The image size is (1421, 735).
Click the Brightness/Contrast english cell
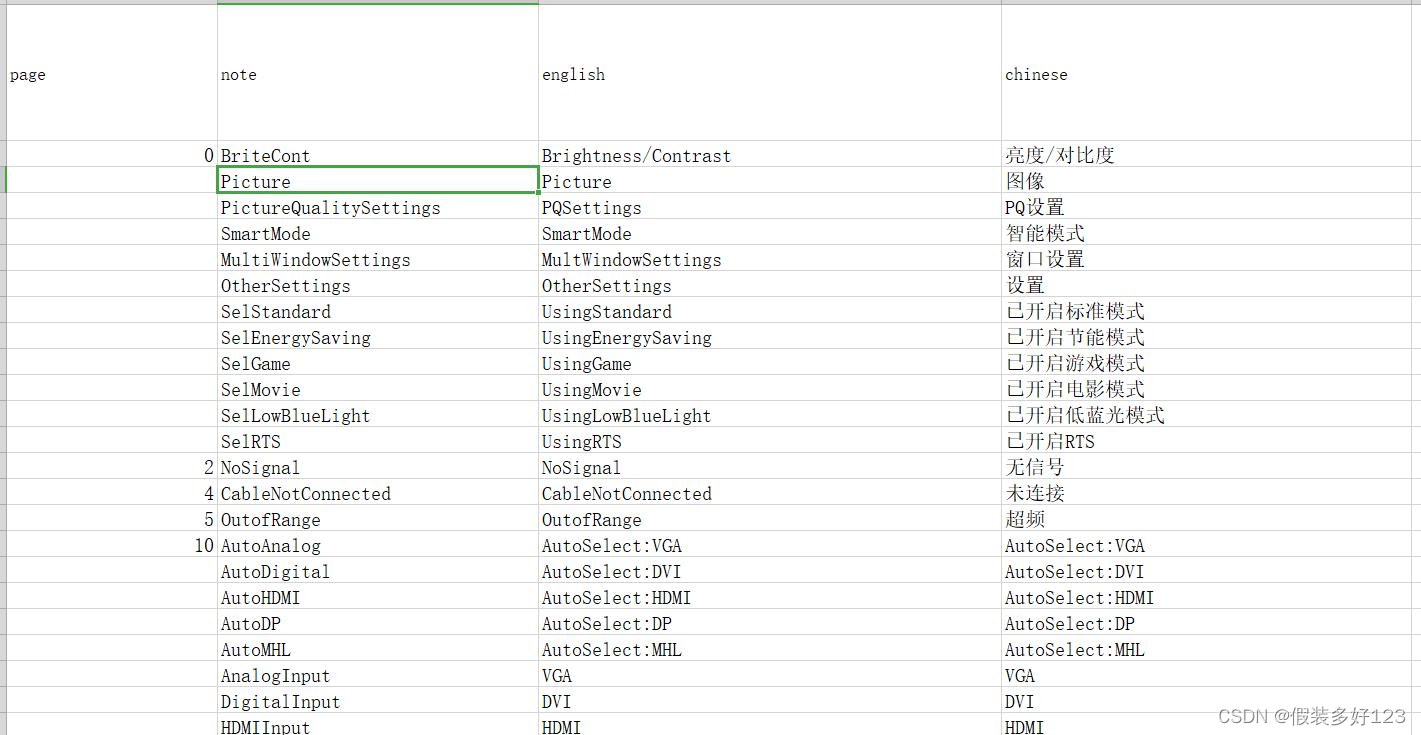pyautogui.click(x=770, y=155)
